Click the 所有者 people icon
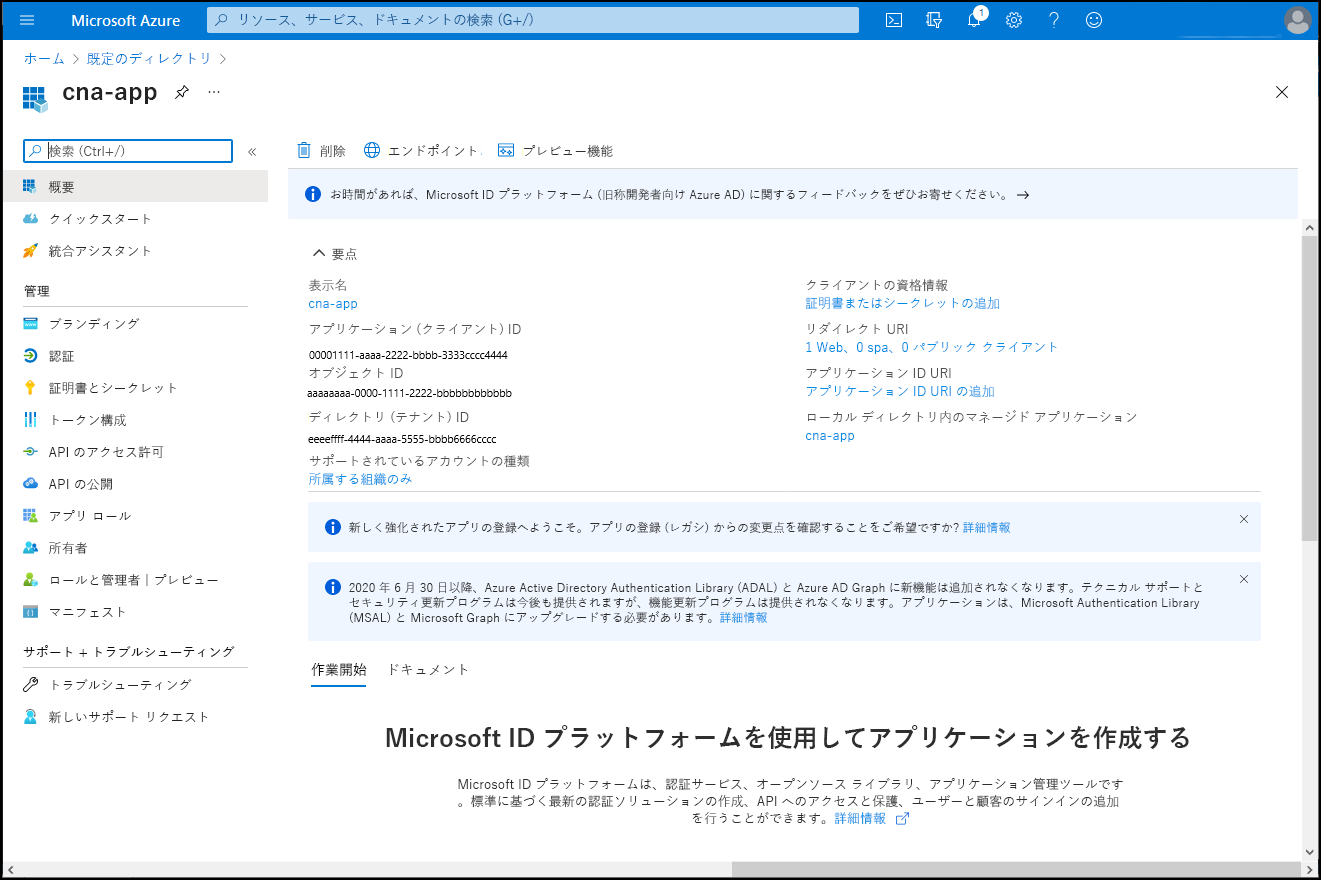Screen dimensions: 1321x880 click(30, 548)
